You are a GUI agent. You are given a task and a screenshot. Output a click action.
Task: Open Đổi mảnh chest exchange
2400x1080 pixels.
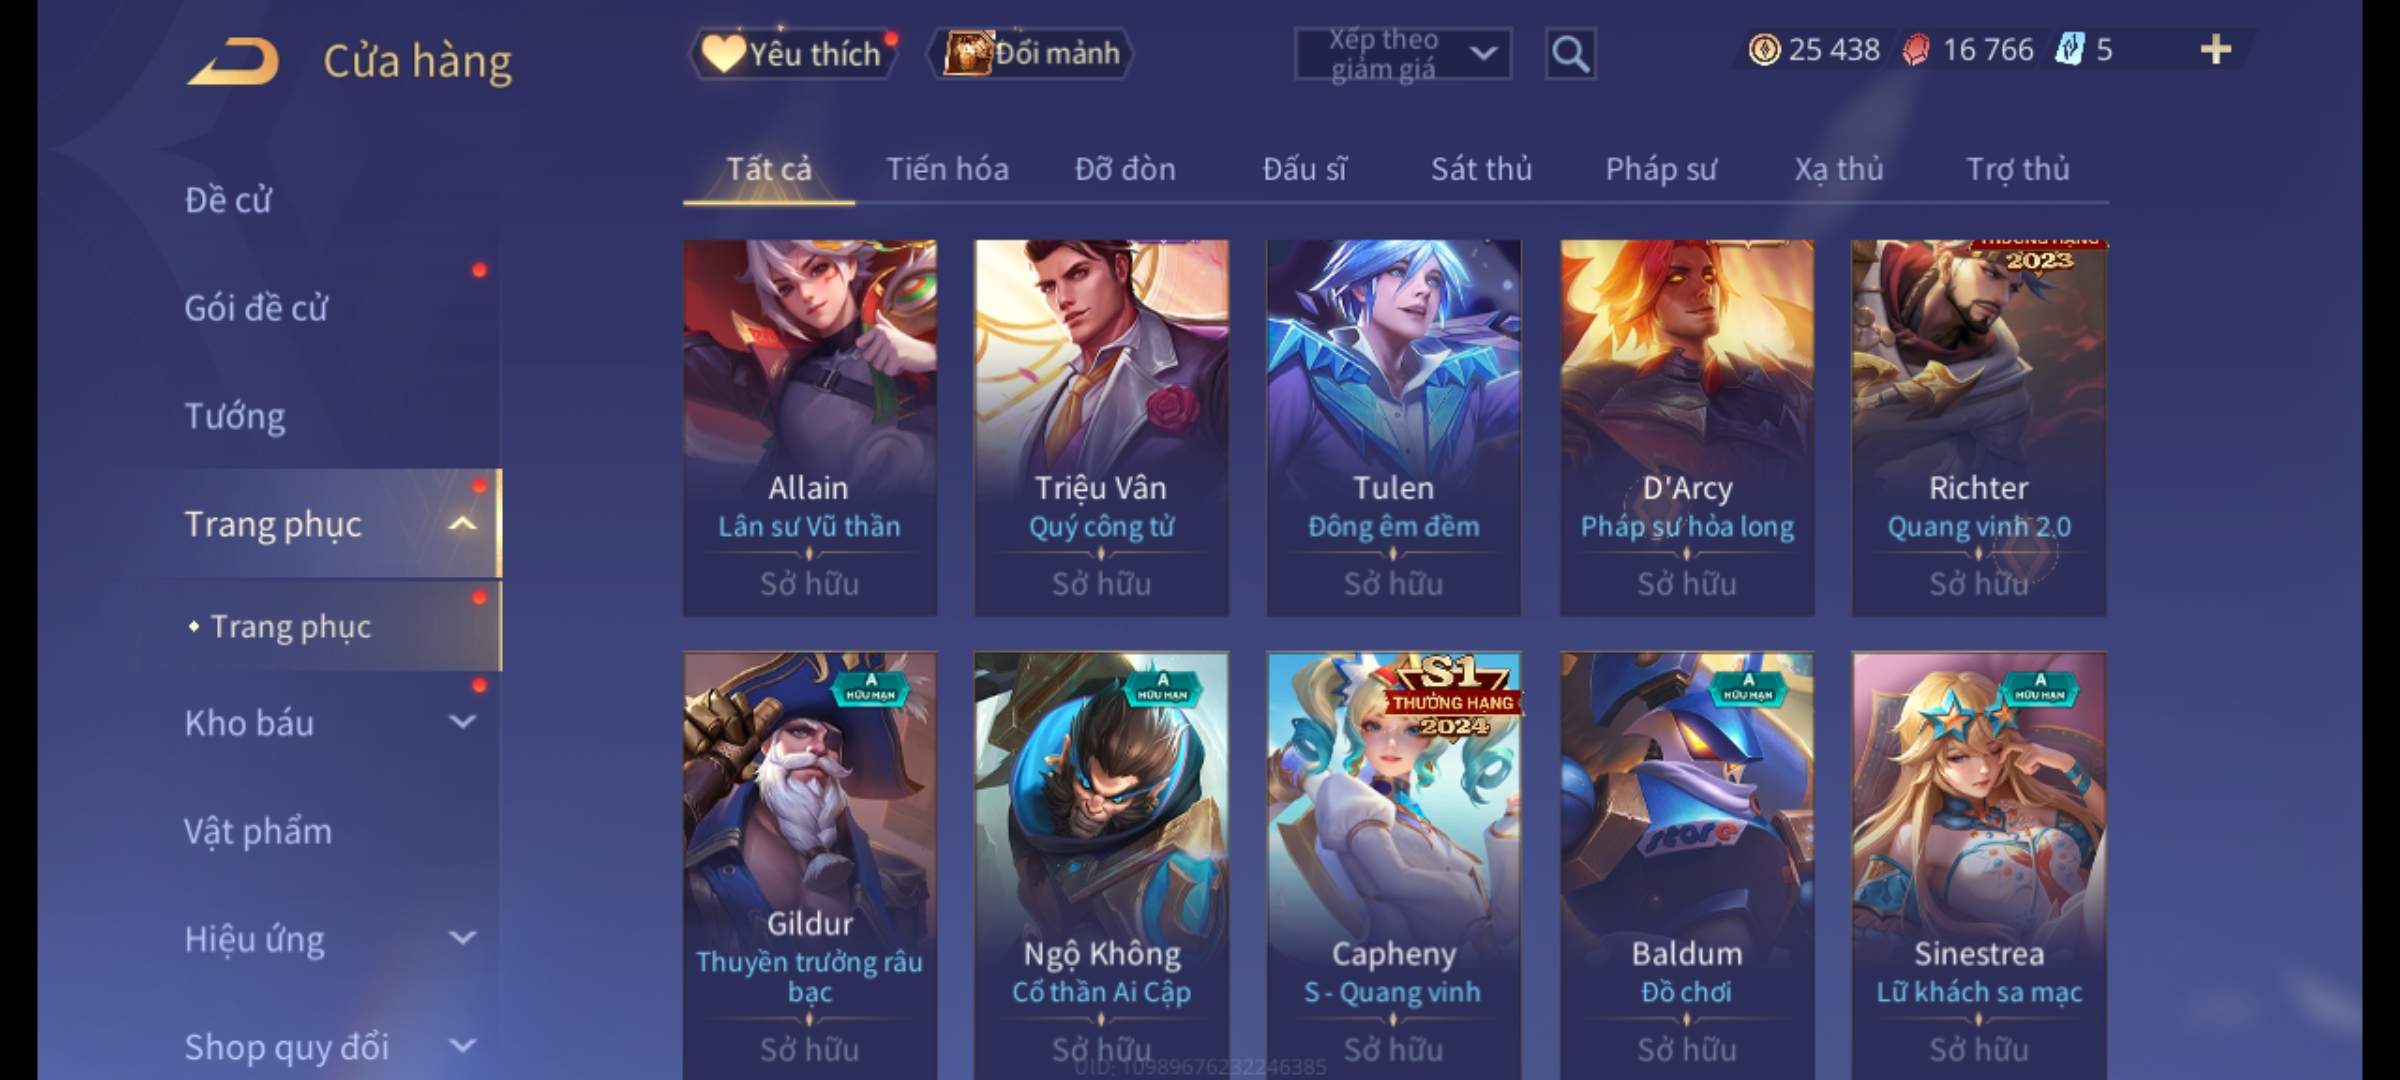tap(1032, 53)
